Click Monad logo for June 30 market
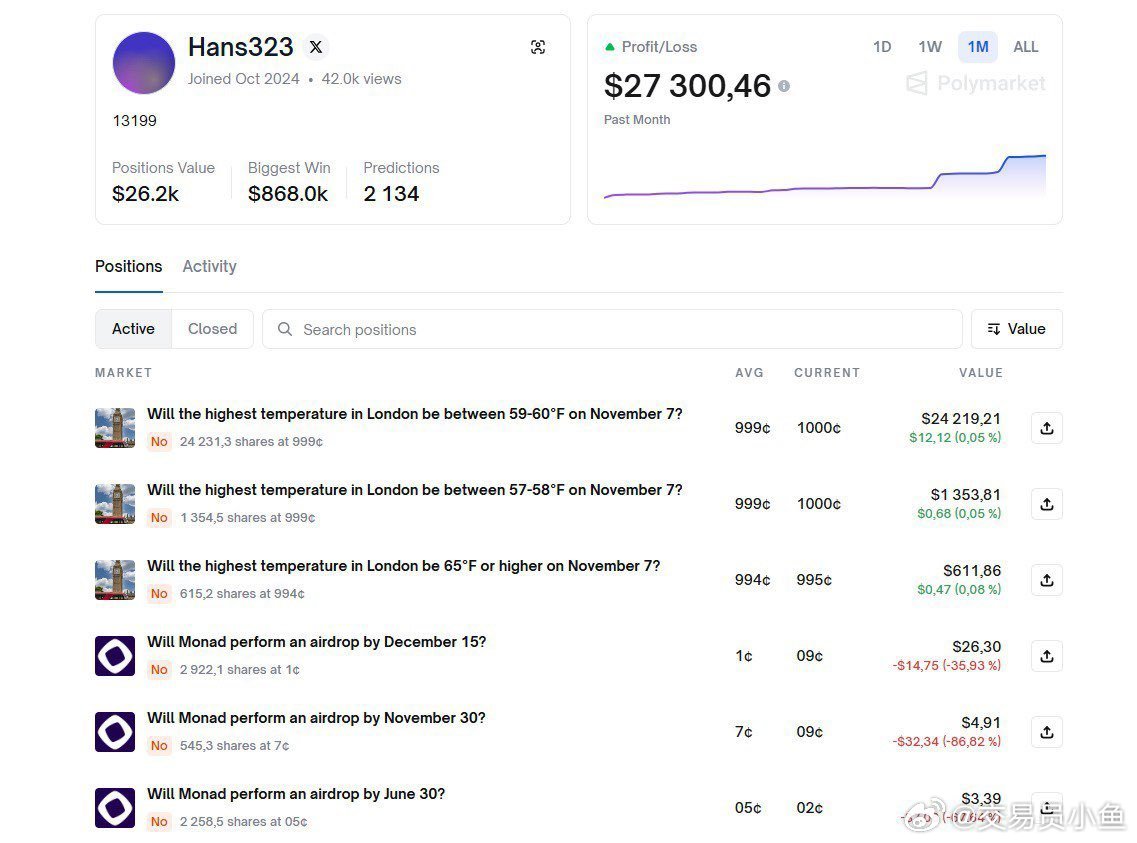This screenshot has height=843, width=1137. (115, 808)
